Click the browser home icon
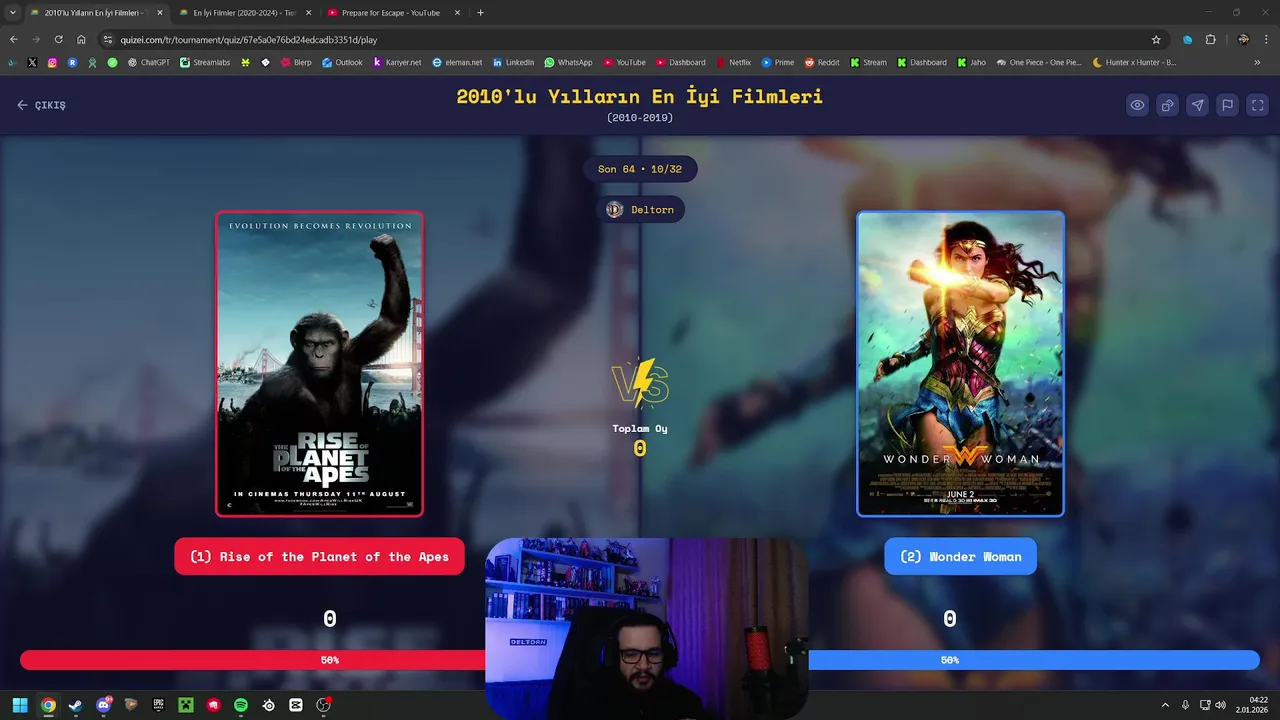This screenshot has width=1280, height=720. [x=81, y=40]
